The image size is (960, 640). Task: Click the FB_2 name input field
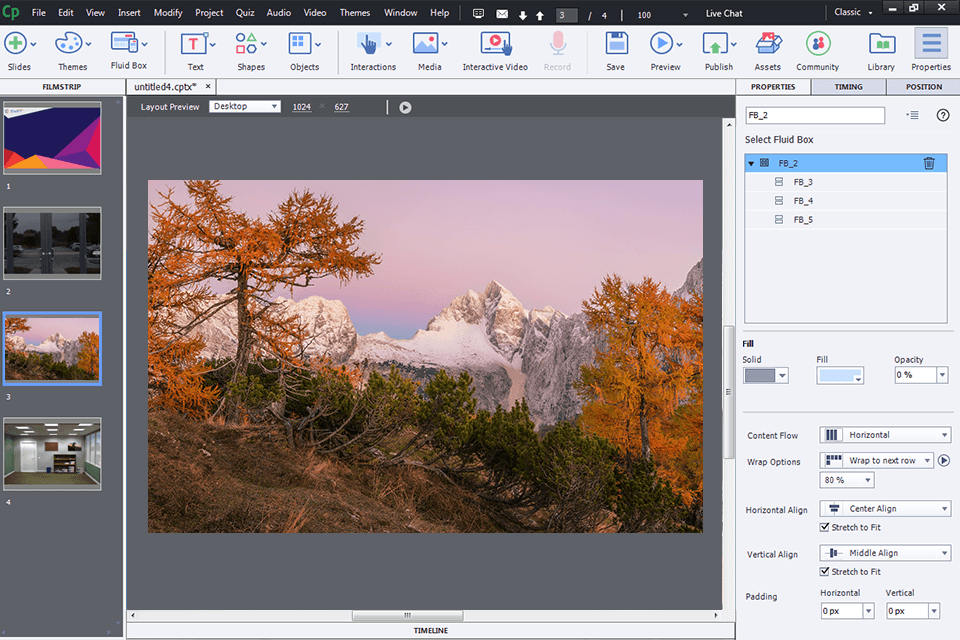coord(815,115)
